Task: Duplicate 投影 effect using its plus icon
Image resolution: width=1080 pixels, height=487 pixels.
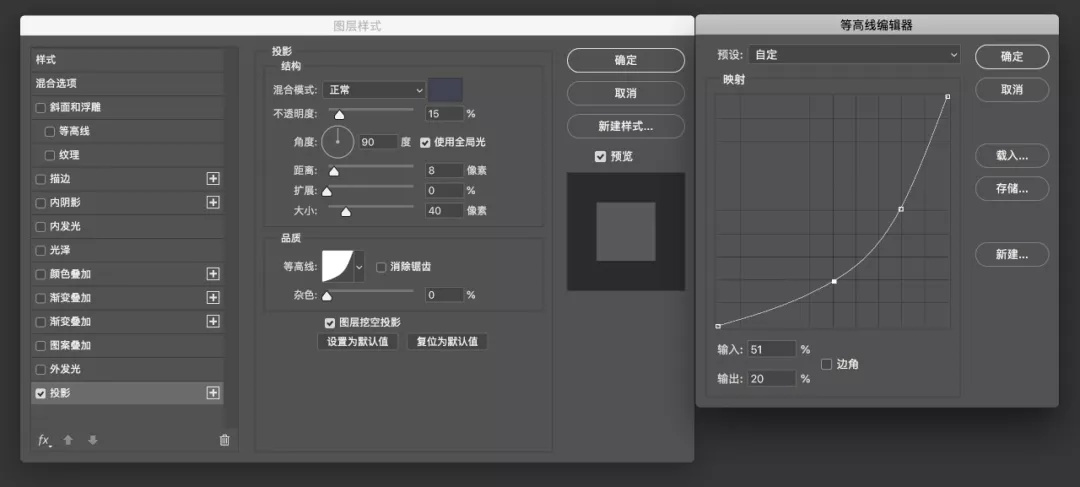Action: pos(212,393)
